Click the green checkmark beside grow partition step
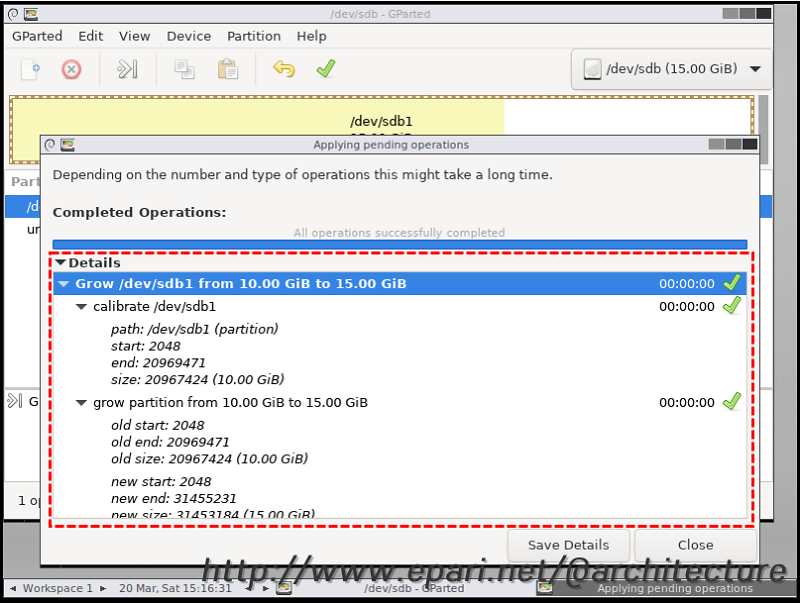The width and height of the screenshot is (800, 603). pyautogui.click(x=732, y=401)
